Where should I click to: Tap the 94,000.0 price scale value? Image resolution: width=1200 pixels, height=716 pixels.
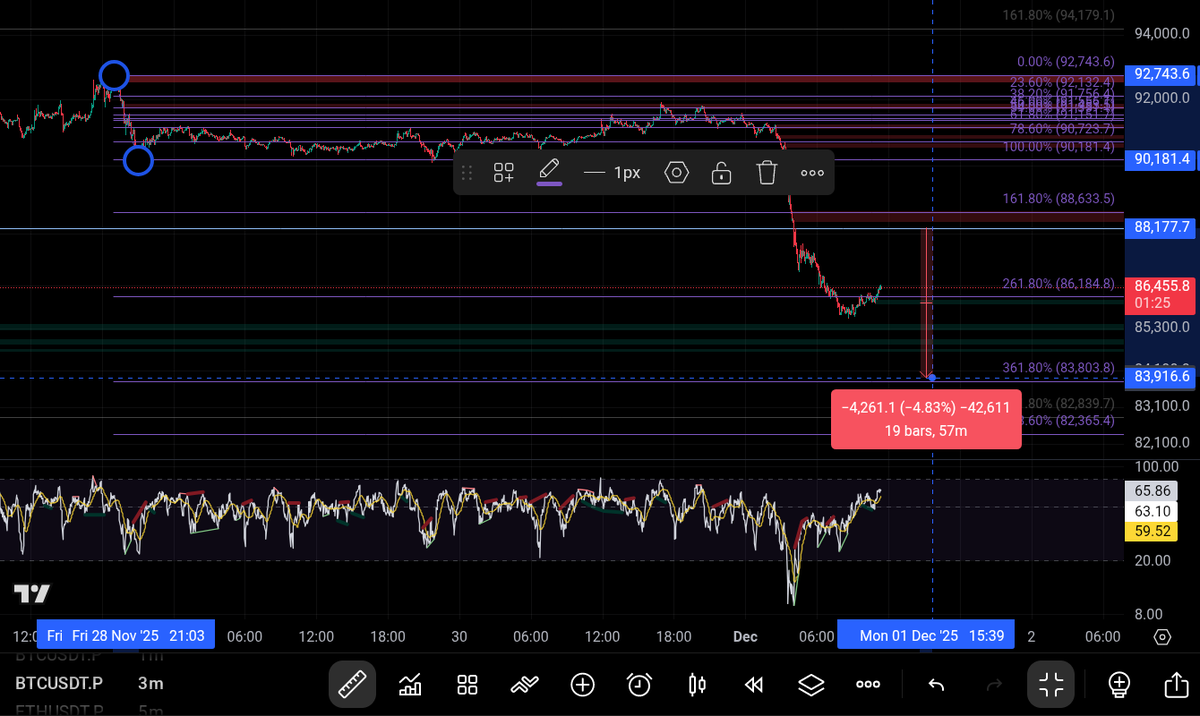1162,33
